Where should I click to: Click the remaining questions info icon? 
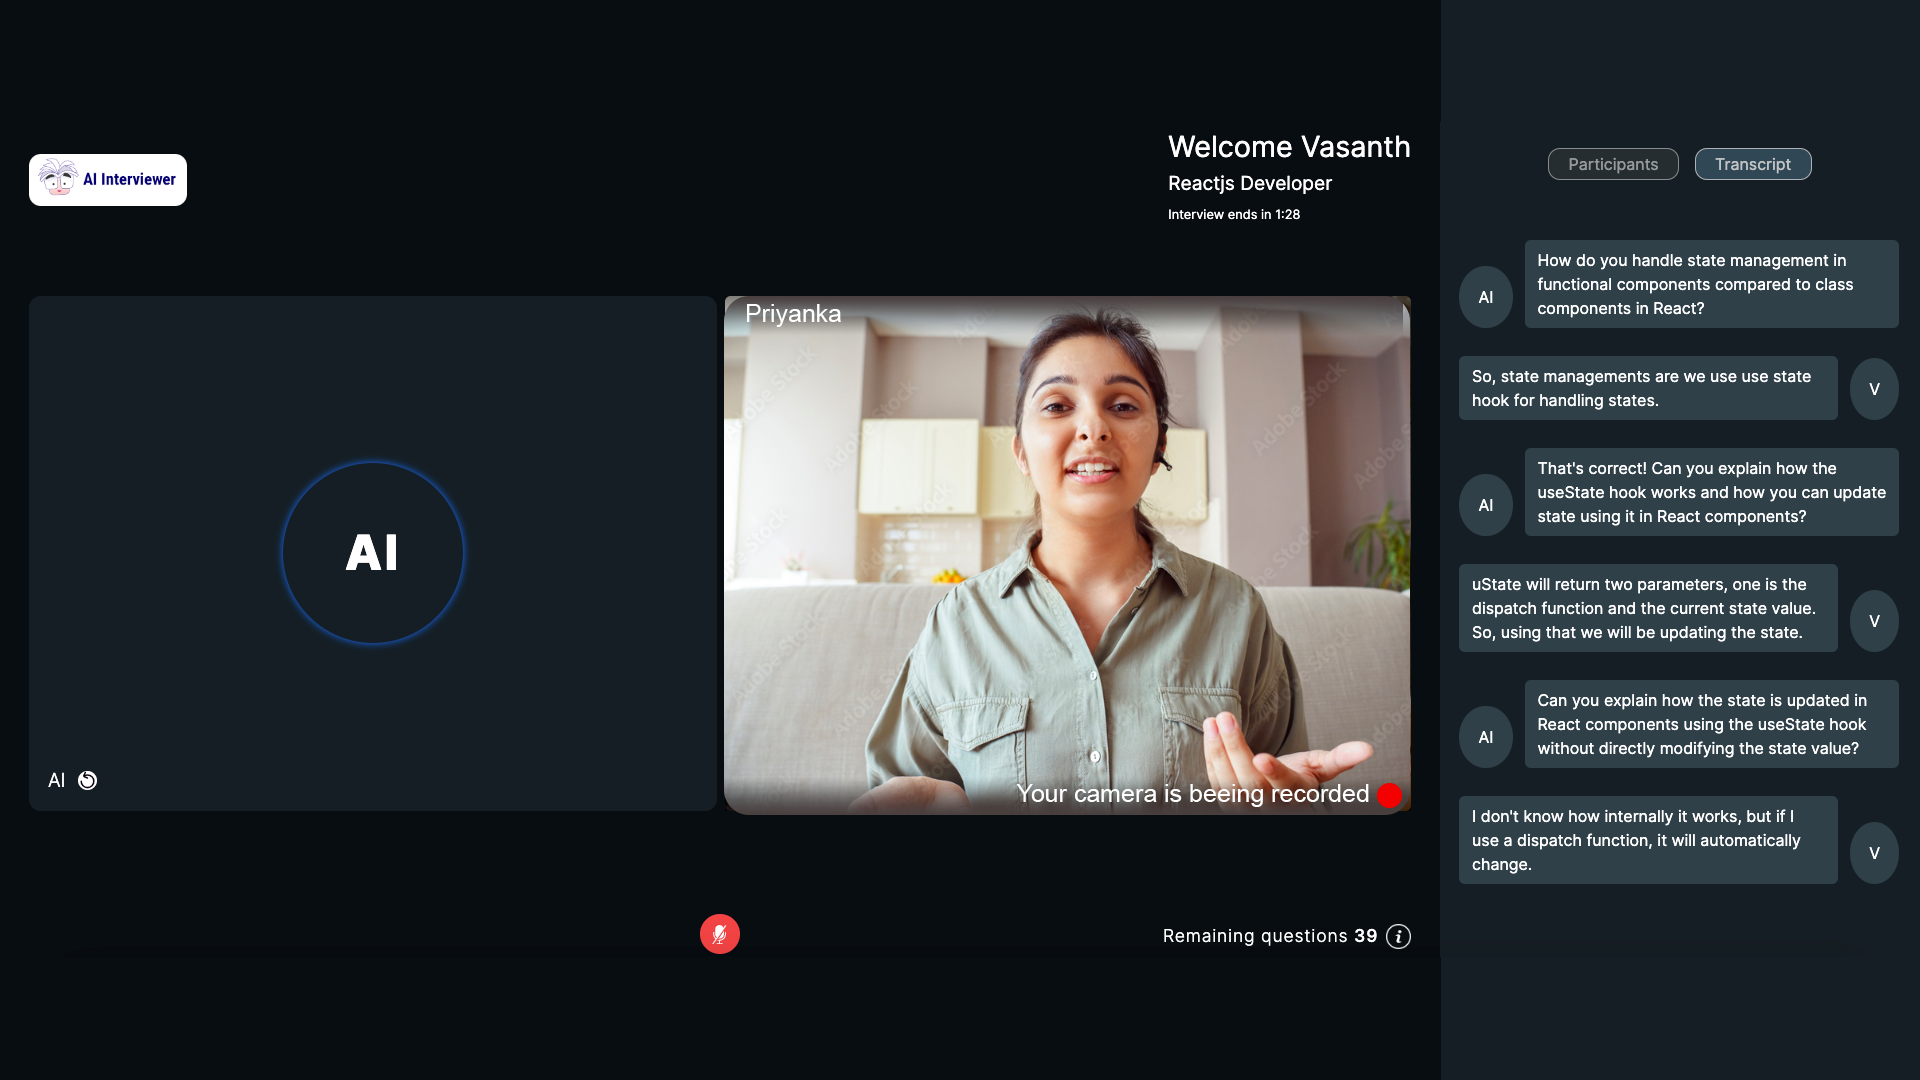coord(1398,936)
